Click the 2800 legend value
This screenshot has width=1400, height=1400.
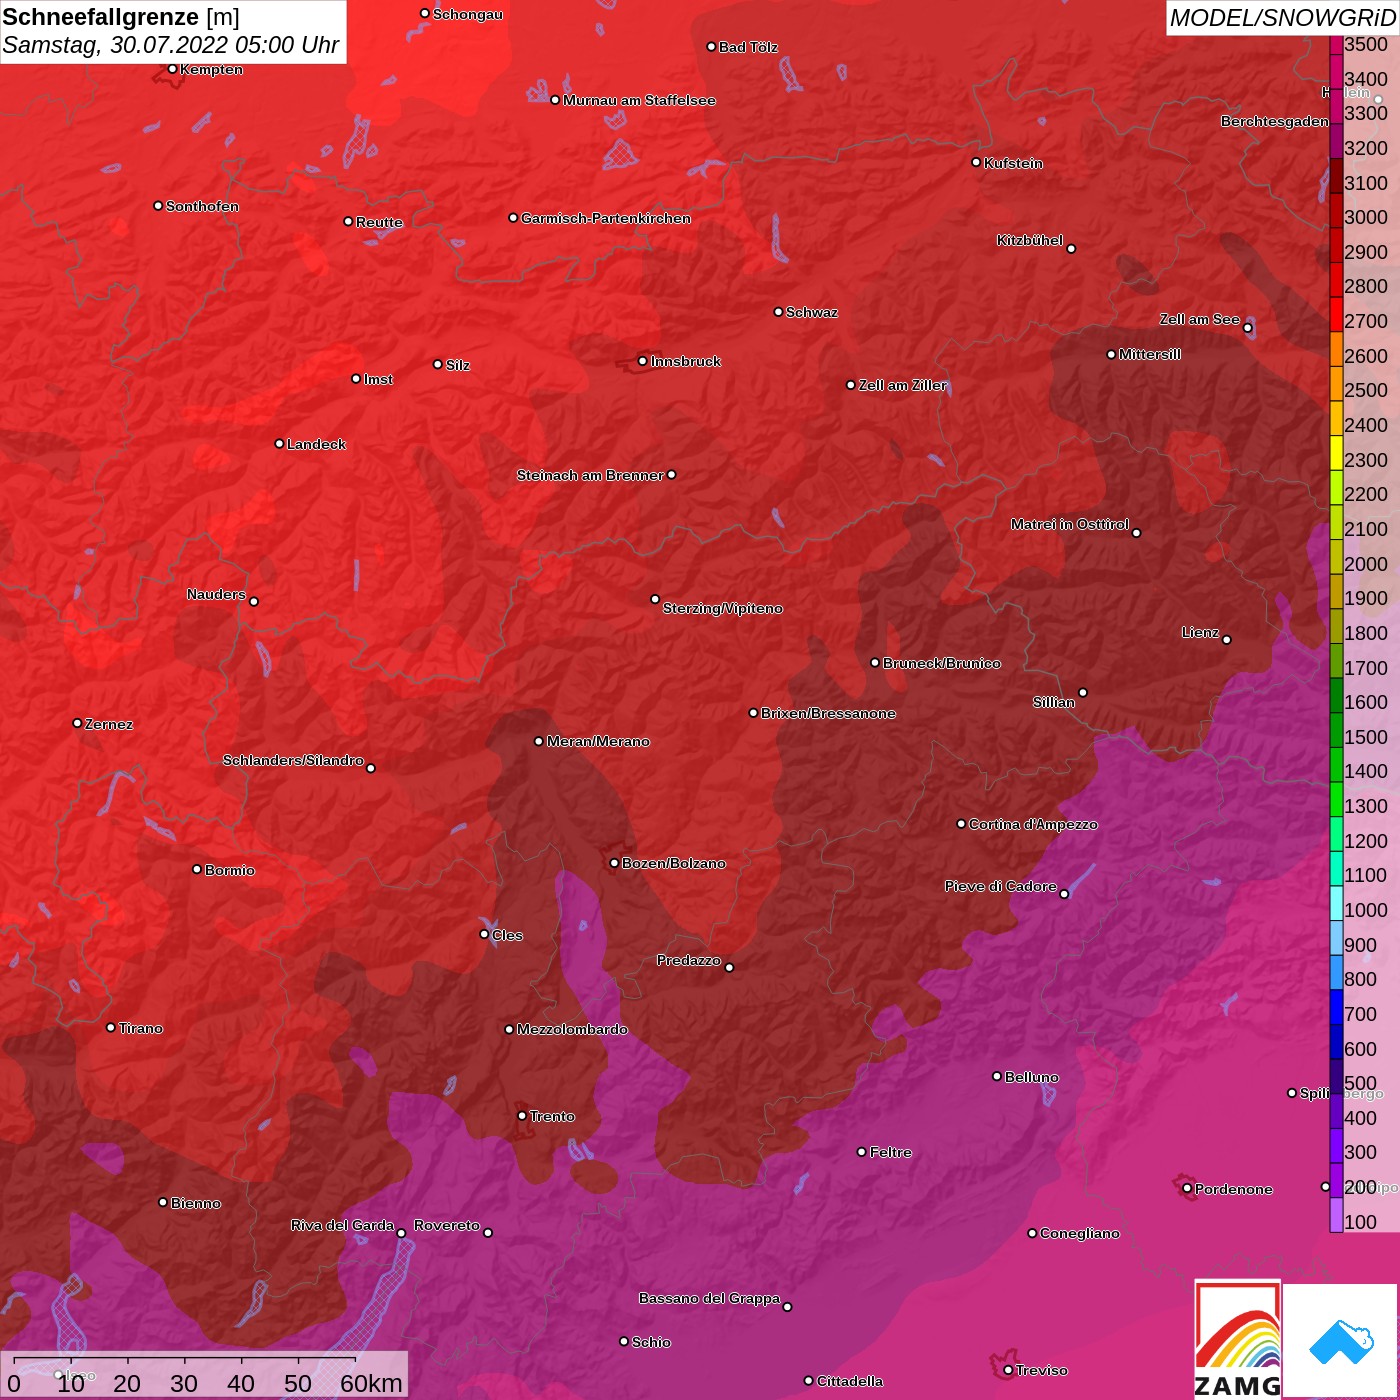click(x=1366, y=286)
